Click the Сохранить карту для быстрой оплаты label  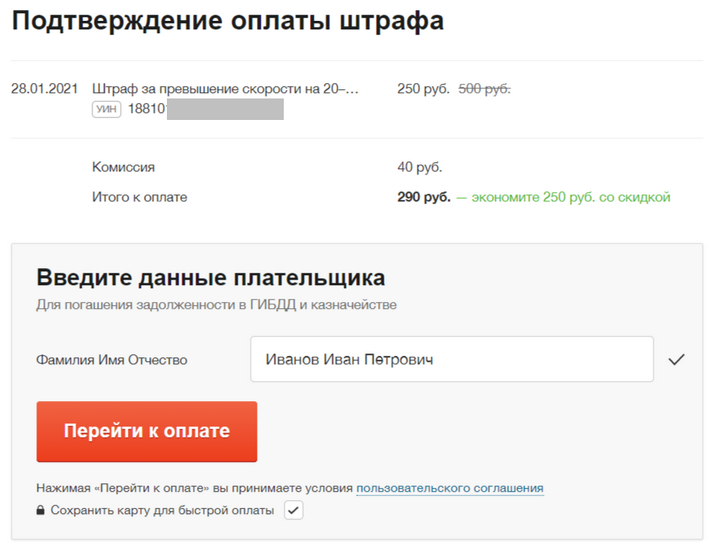162,510
